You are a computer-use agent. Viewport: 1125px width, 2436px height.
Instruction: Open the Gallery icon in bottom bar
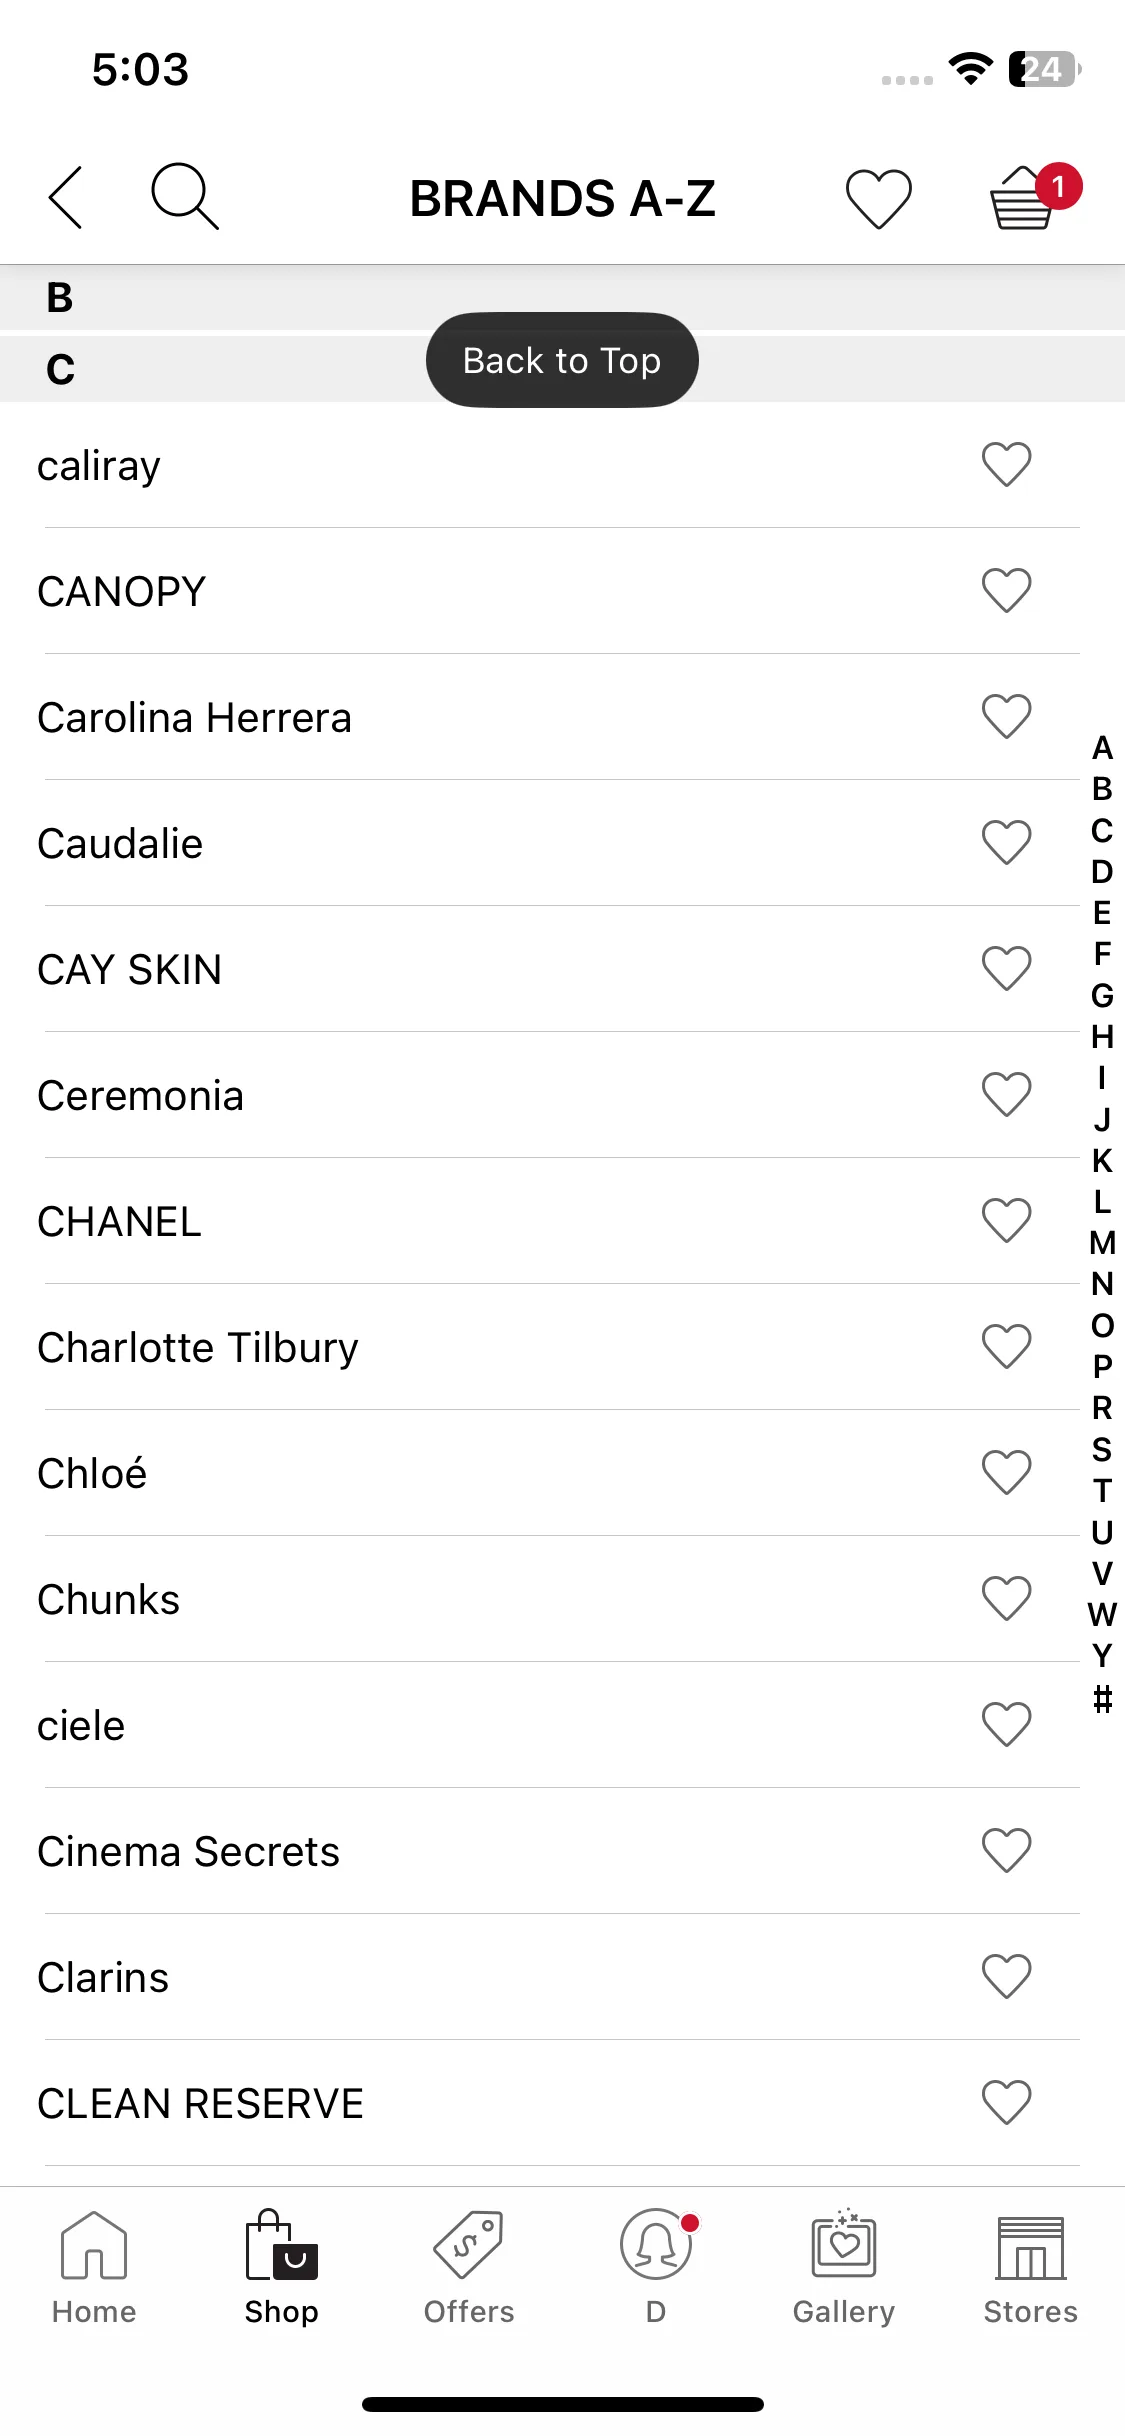(844, 2267)
